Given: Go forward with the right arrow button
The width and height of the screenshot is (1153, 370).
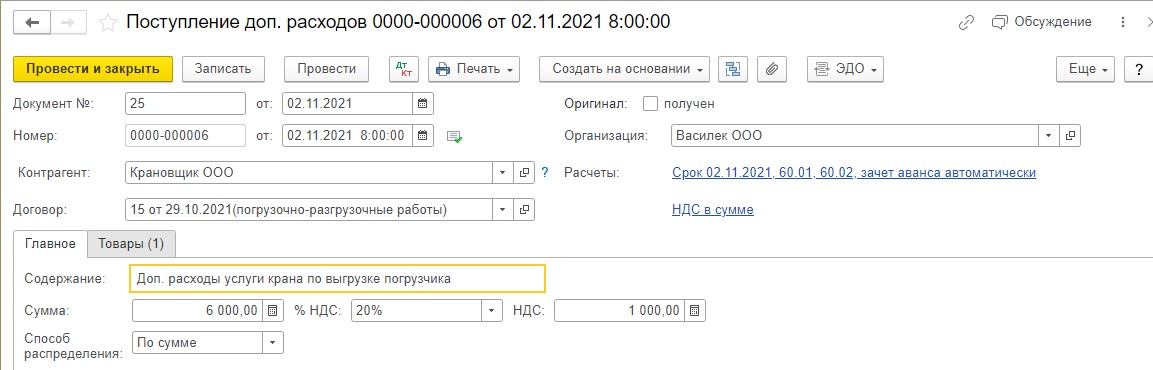Looking at the screenshot, I should (69, 22).
